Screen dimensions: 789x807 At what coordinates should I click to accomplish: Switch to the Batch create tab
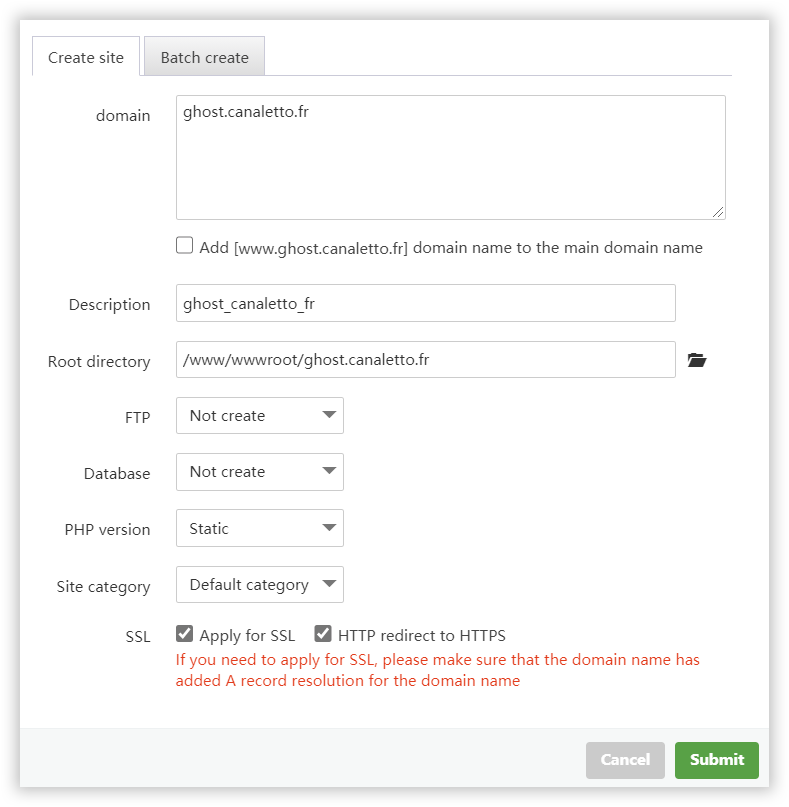[x=204, y=57]
